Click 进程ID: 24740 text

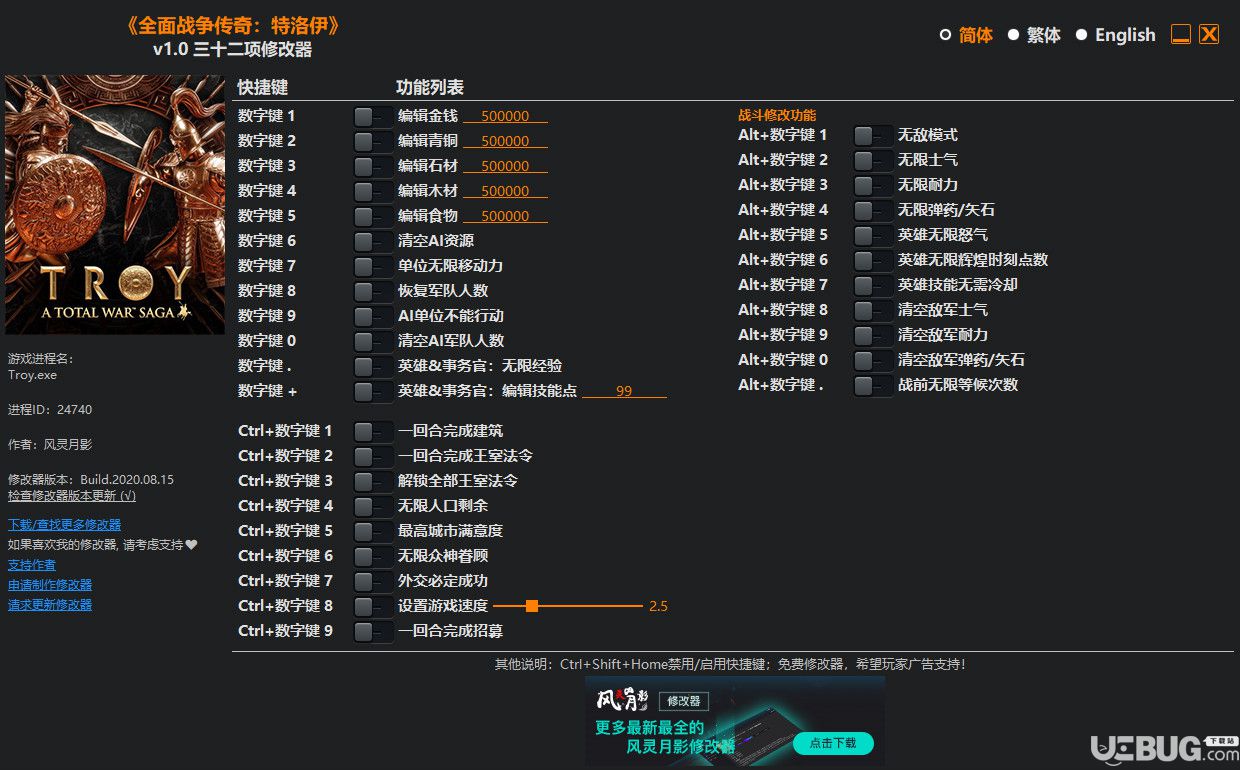50,410
